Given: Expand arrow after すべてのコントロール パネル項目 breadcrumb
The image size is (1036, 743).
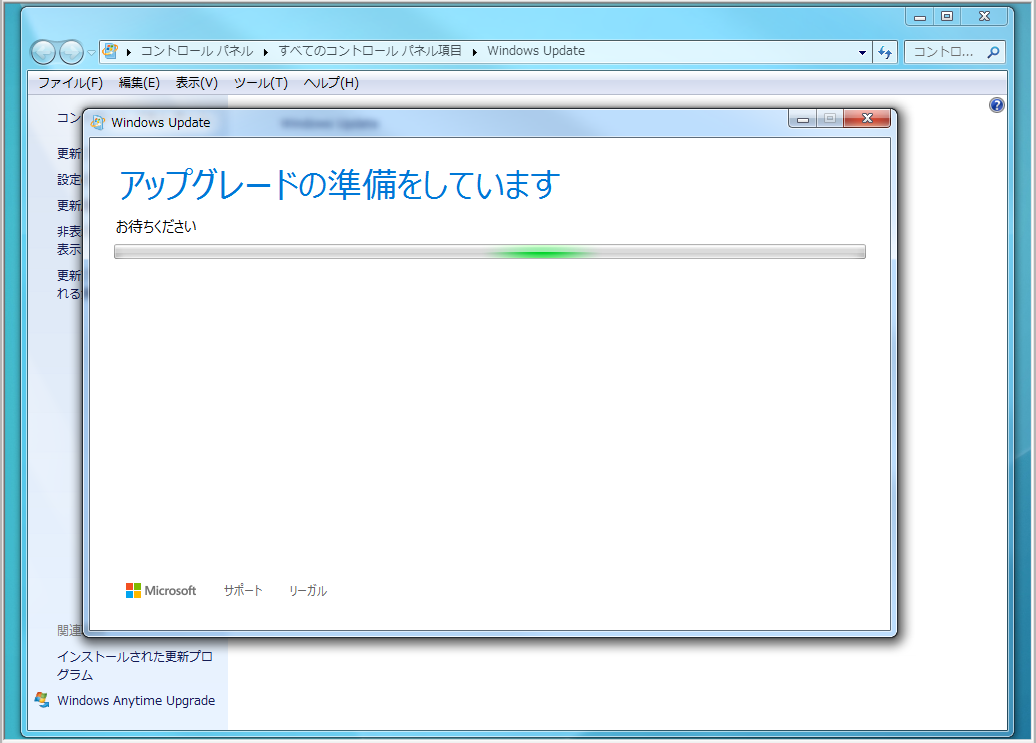Looking at the screenshot, I should point(474,52).
